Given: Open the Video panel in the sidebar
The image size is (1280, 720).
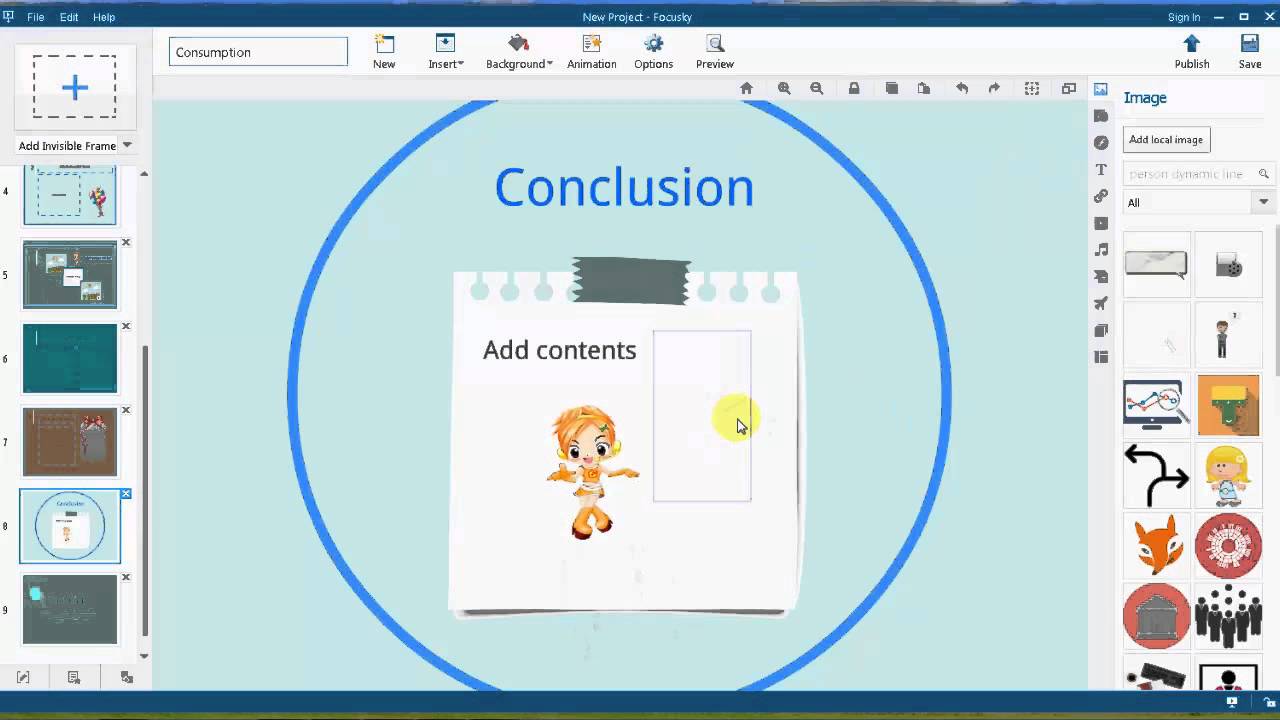Looking at the screenshot, I should coord(1101,223).
